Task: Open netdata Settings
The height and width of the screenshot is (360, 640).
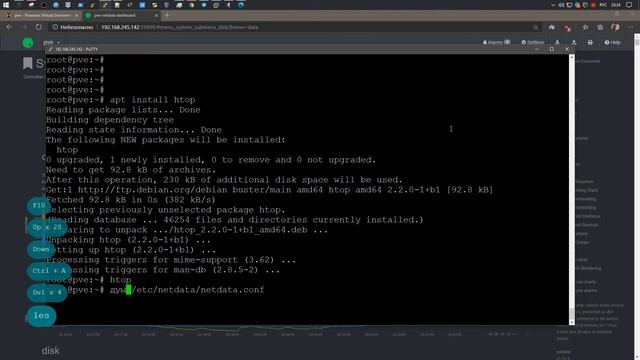Action: pos(533,42)
